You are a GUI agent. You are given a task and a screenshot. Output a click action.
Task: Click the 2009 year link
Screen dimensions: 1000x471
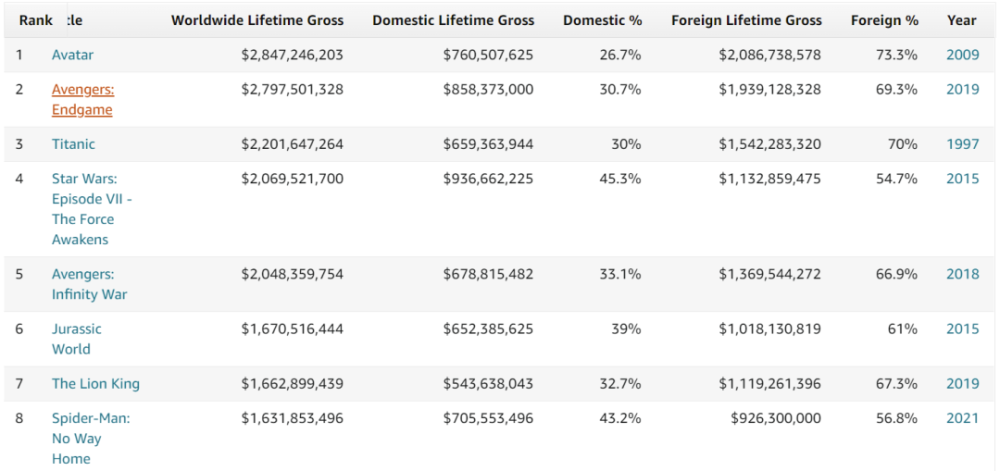pos(963,54)
